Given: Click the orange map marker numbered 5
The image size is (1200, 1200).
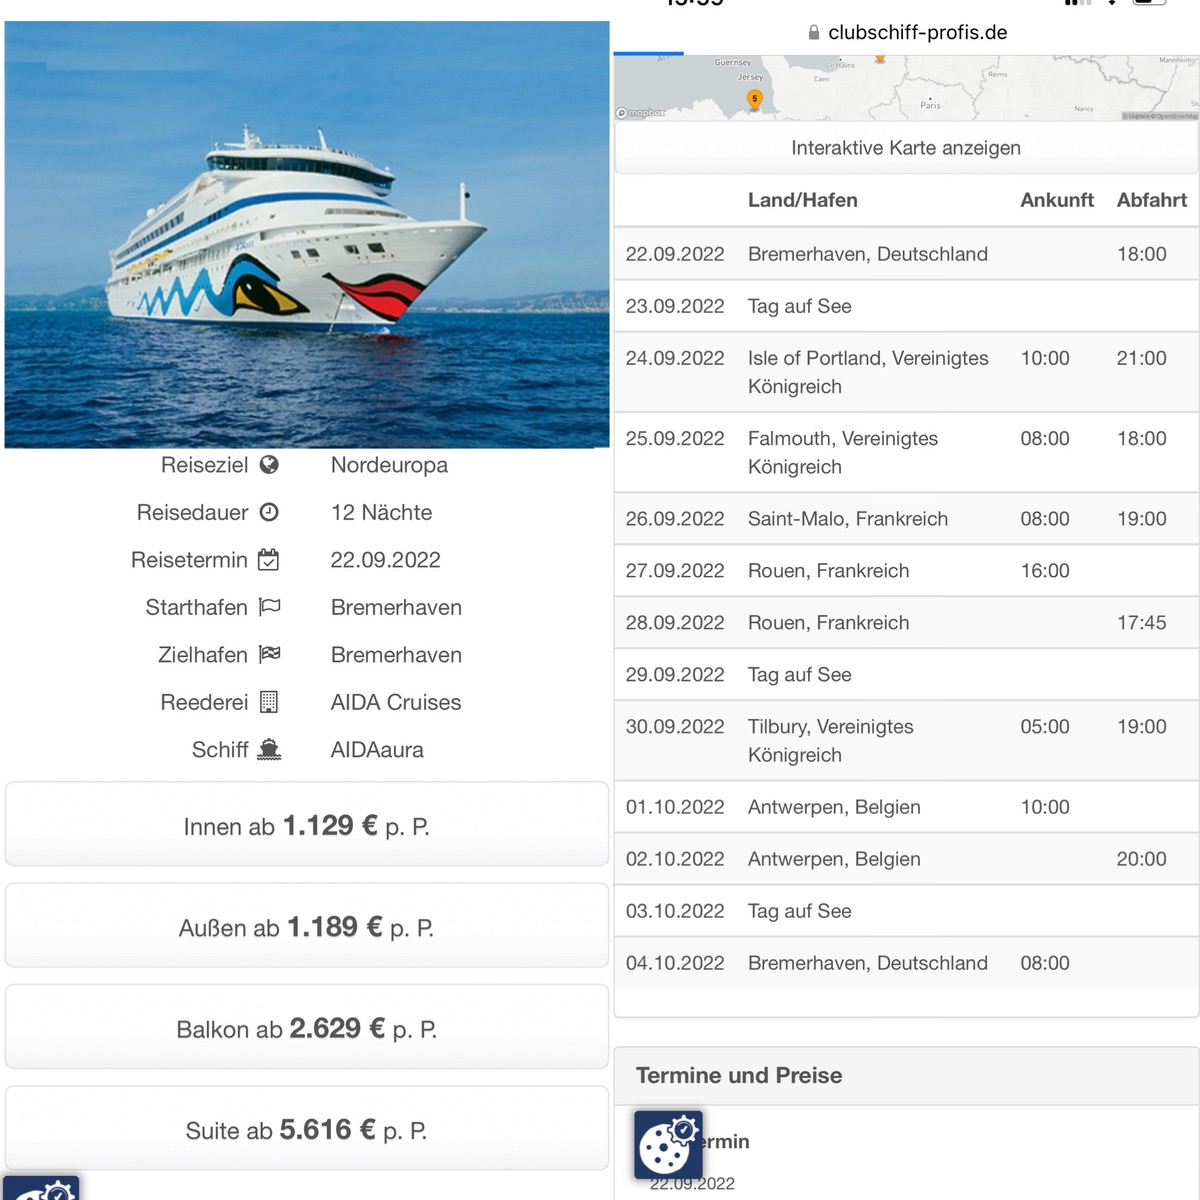Looking at the screenshot, I should point(755,99).
